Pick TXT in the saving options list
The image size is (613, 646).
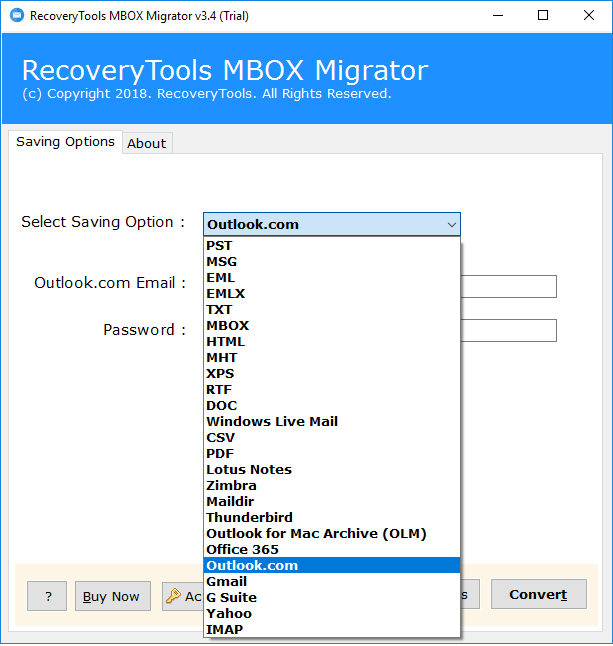click(x=332, y=309)
